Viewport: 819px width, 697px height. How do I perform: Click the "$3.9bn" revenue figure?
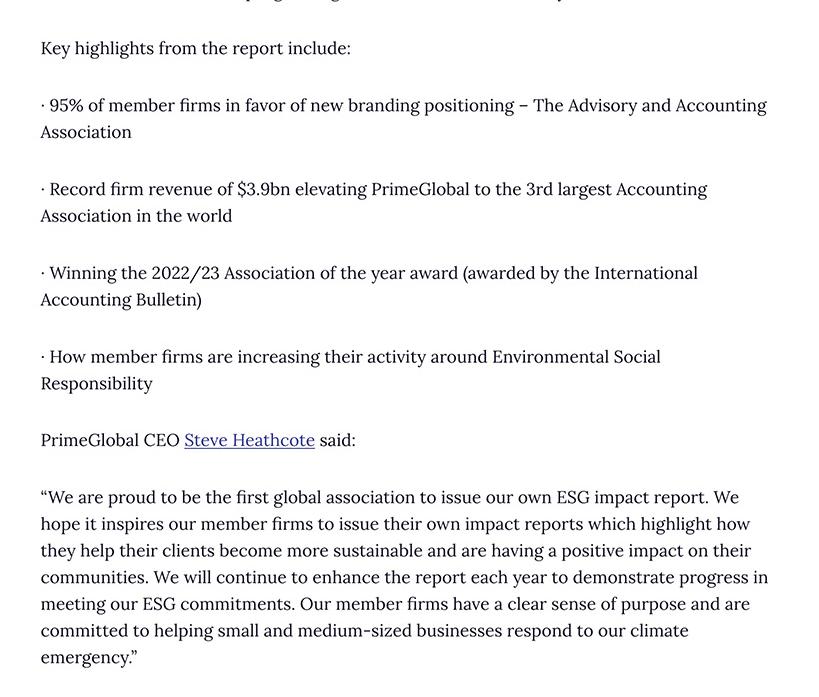point(263,190)
